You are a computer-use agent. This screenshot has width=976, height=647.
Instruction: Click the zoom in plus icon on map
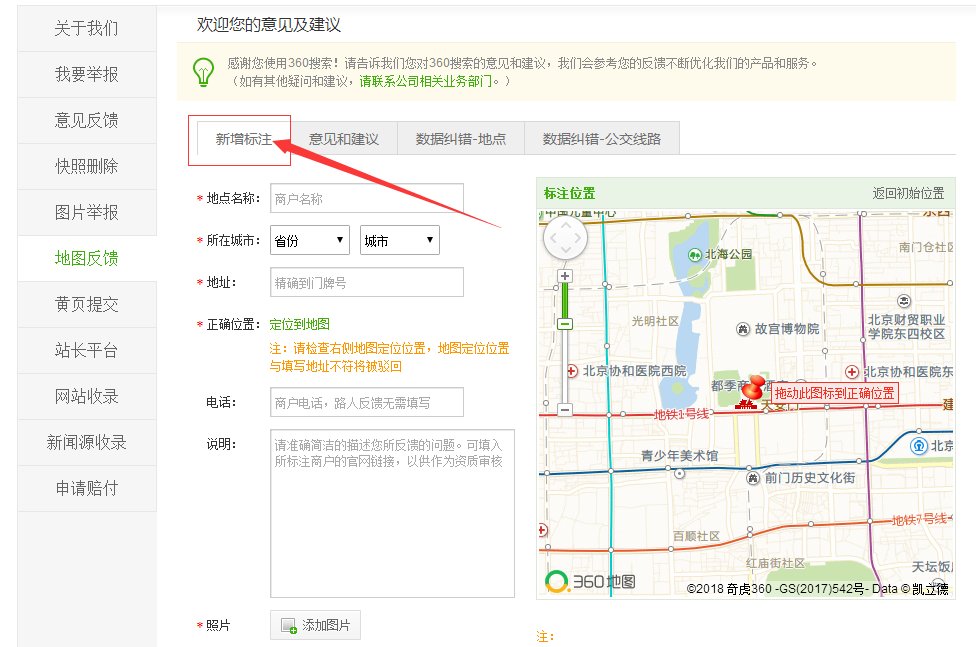tap(565, 275)
